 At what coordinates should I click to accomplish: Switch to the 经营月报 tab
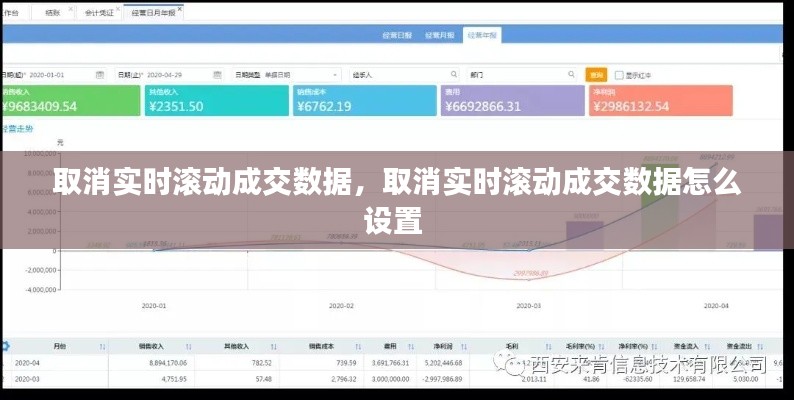tap(441, 34)
